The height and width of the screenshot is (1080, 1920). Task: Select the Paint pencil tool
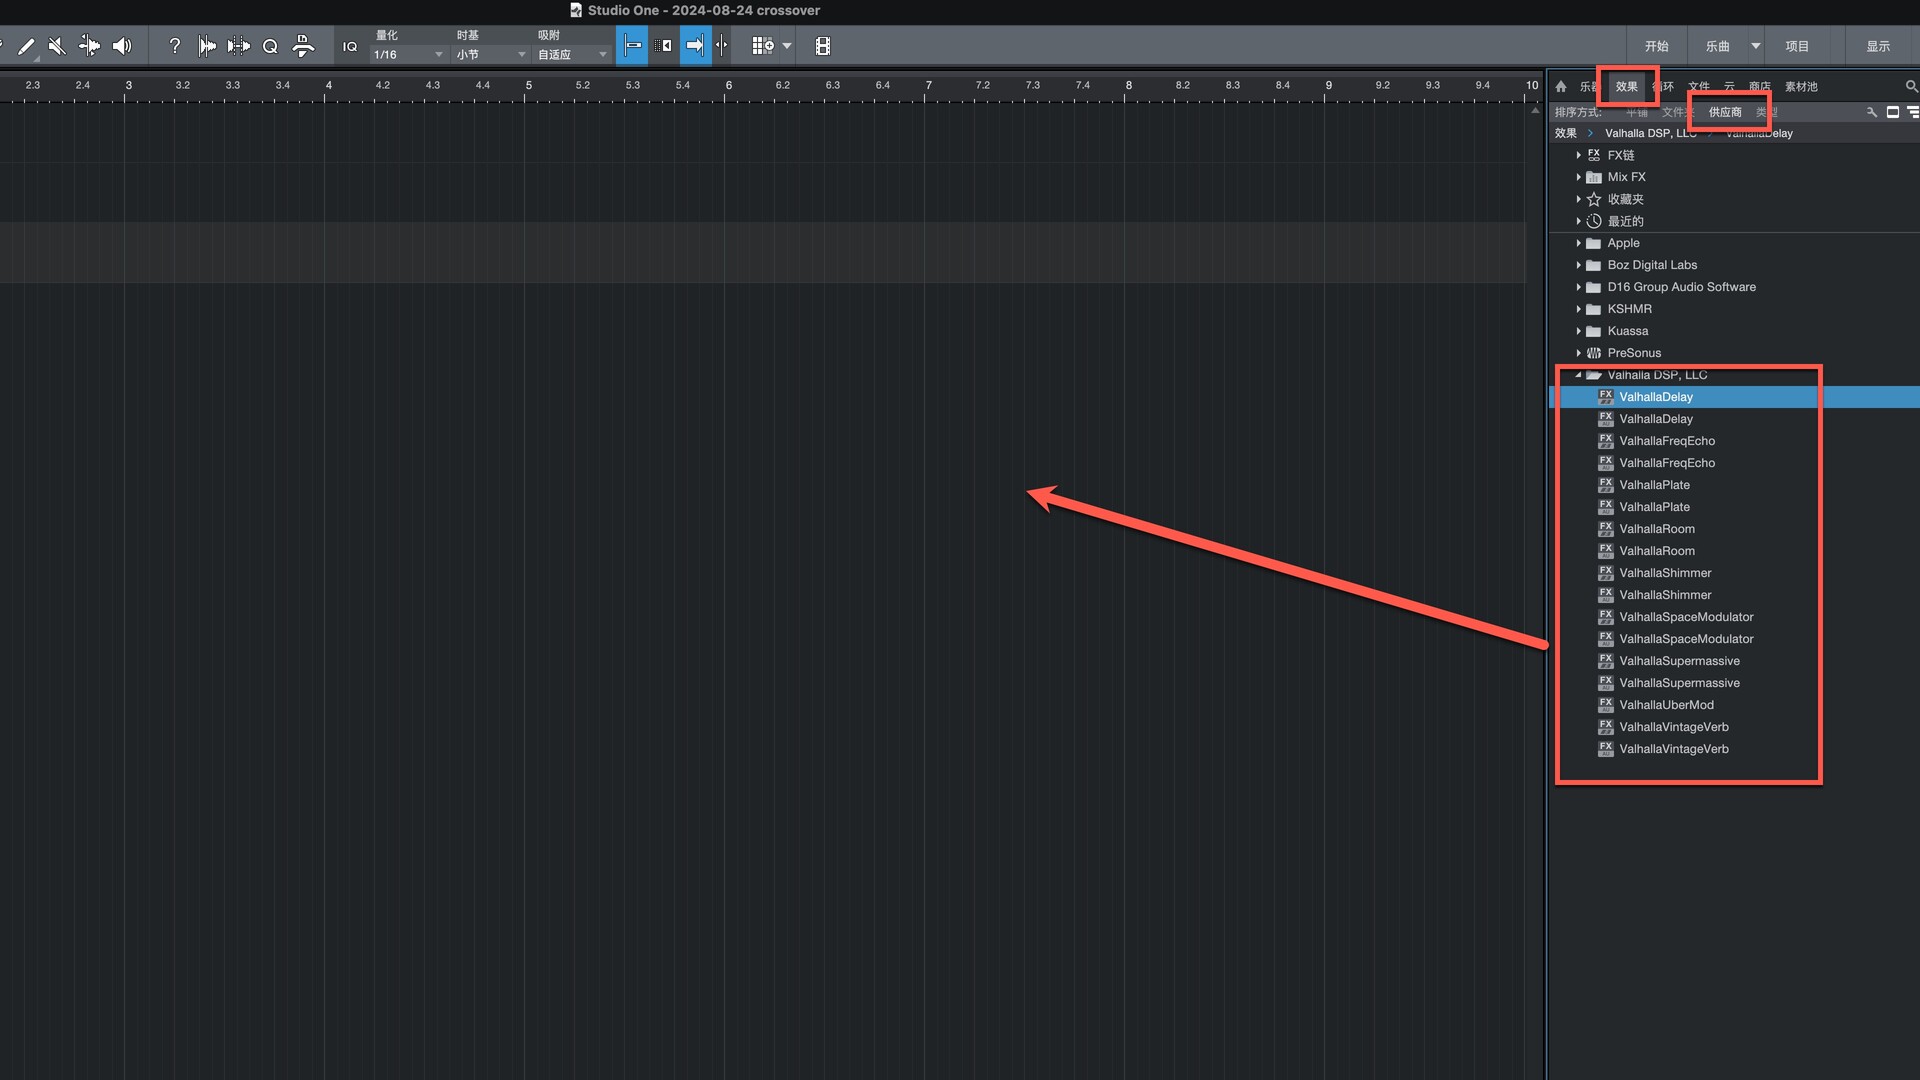coord(27,46)
